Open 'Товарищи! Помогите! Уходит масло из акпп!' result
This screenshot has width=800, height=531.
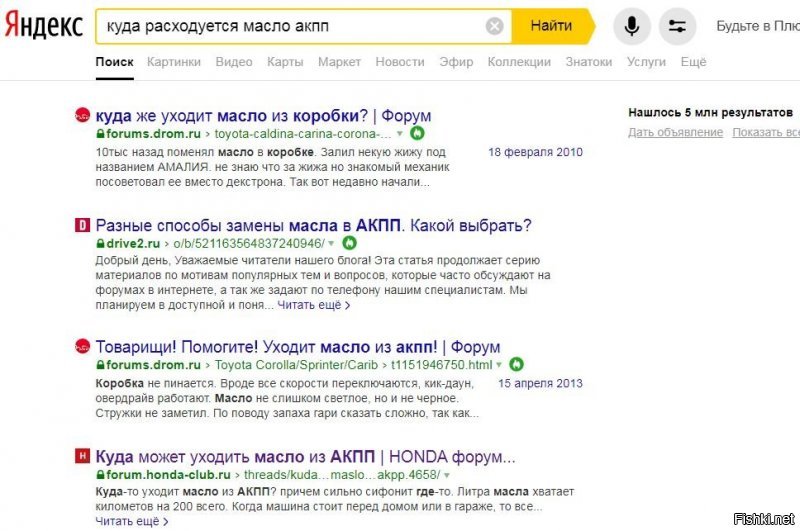(x=298, y=347)
